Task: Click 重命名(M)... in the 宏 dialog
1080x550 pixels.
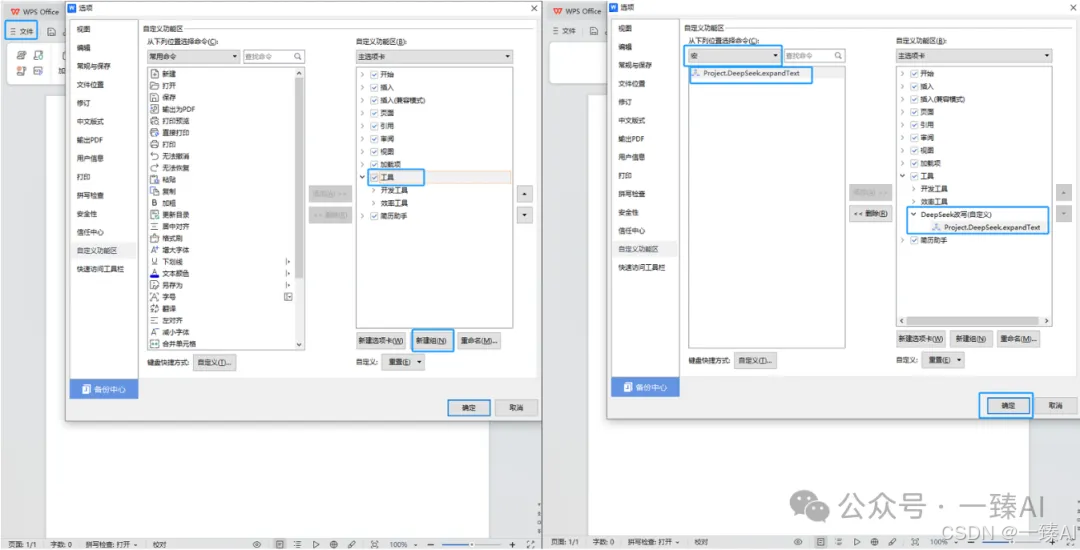Action: coord(1019,339)
